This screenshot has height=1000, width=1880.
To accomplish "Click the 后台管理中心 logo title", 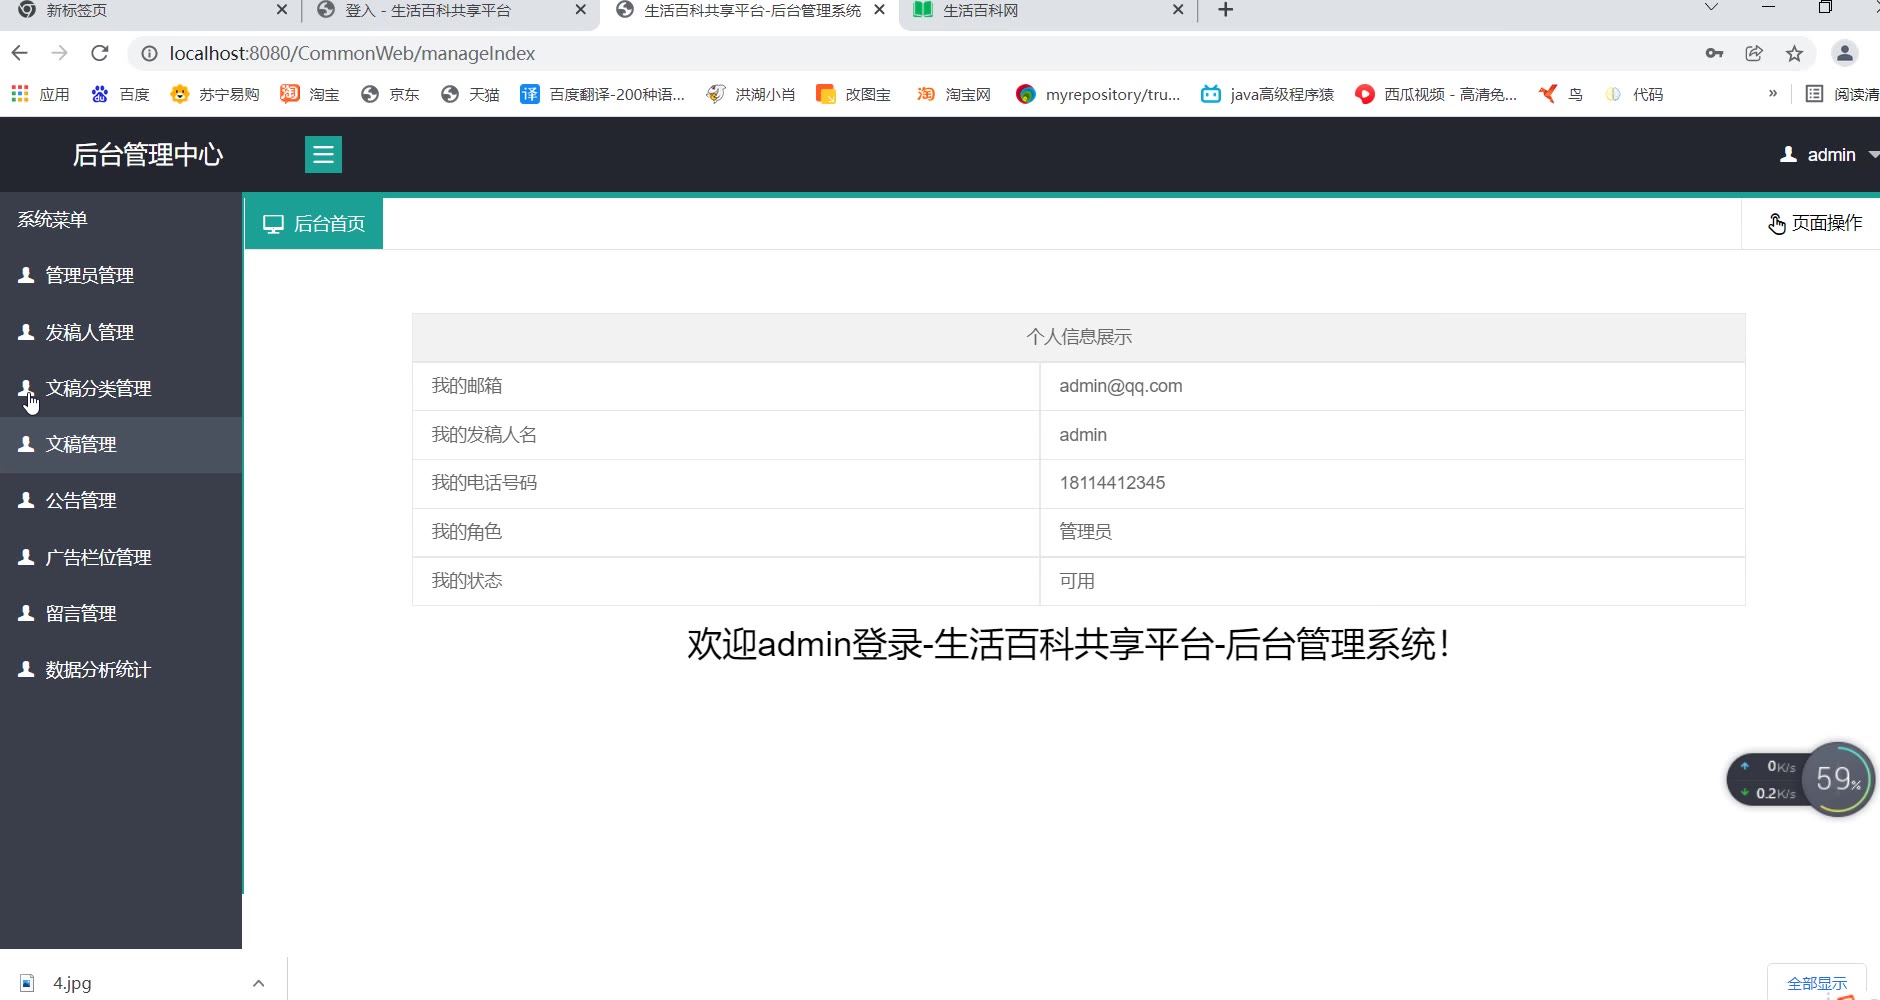I will [148, 155].
